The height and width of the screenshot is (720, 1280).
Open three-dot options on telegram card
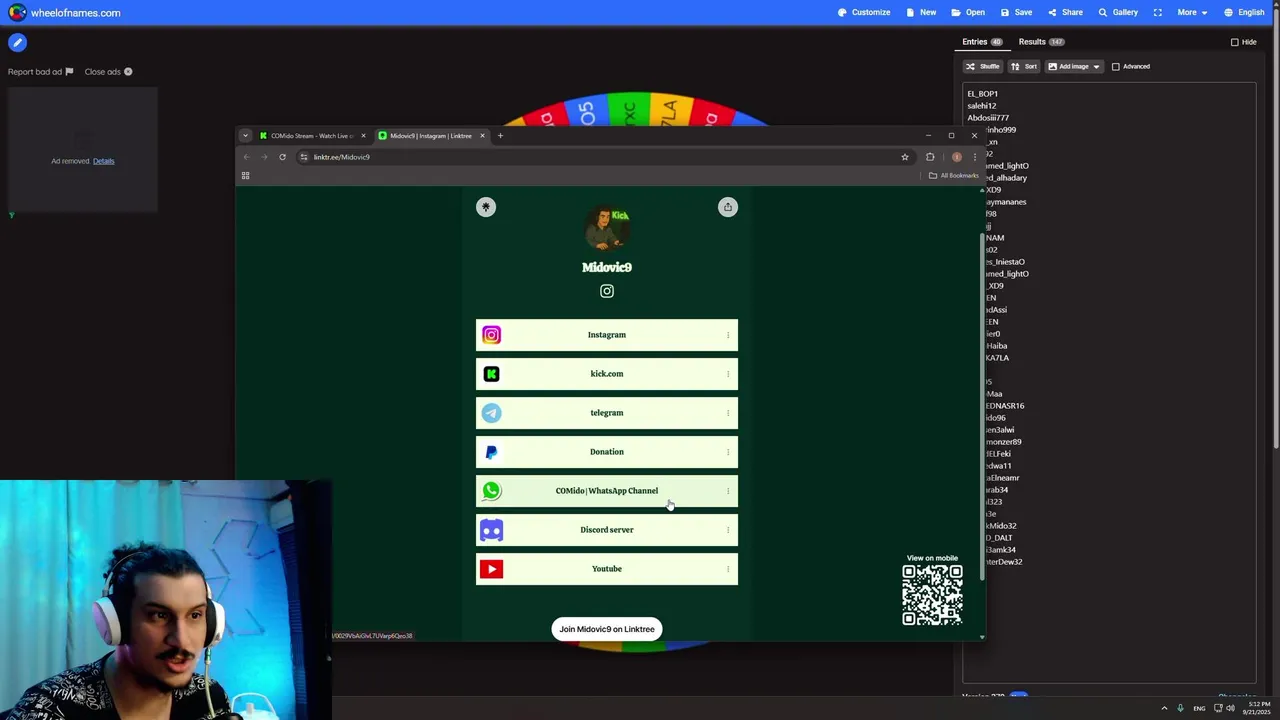click(x=727, y=413)
